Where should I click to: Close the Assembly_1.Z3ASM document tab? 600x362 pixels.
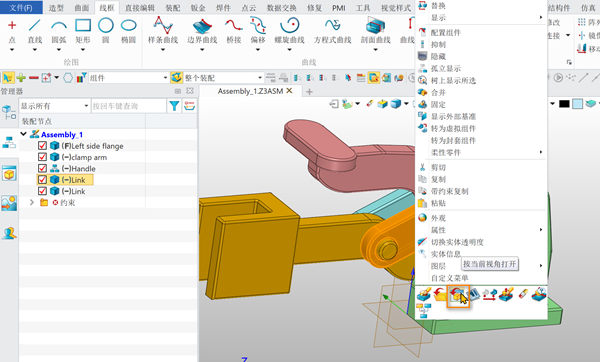[289, 91]
